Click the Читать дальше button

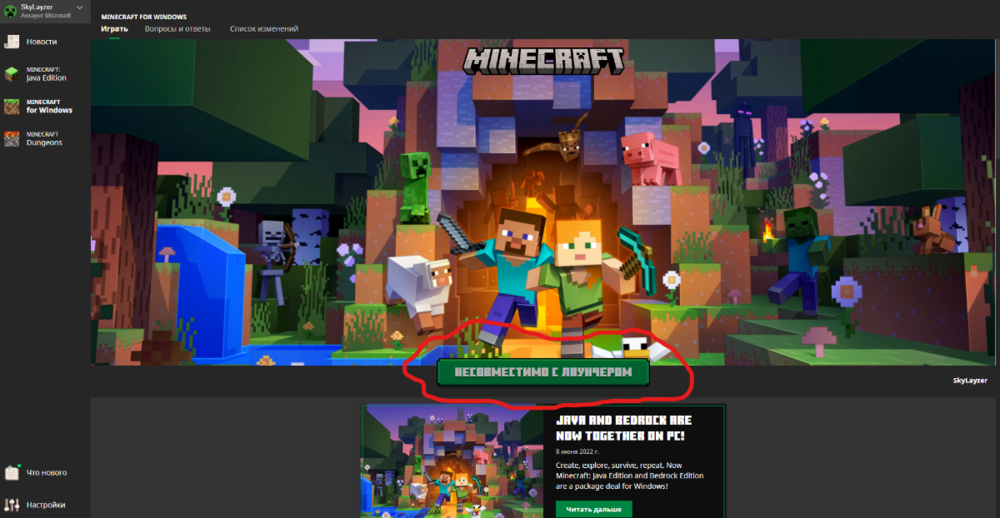(x=594, y=509)
